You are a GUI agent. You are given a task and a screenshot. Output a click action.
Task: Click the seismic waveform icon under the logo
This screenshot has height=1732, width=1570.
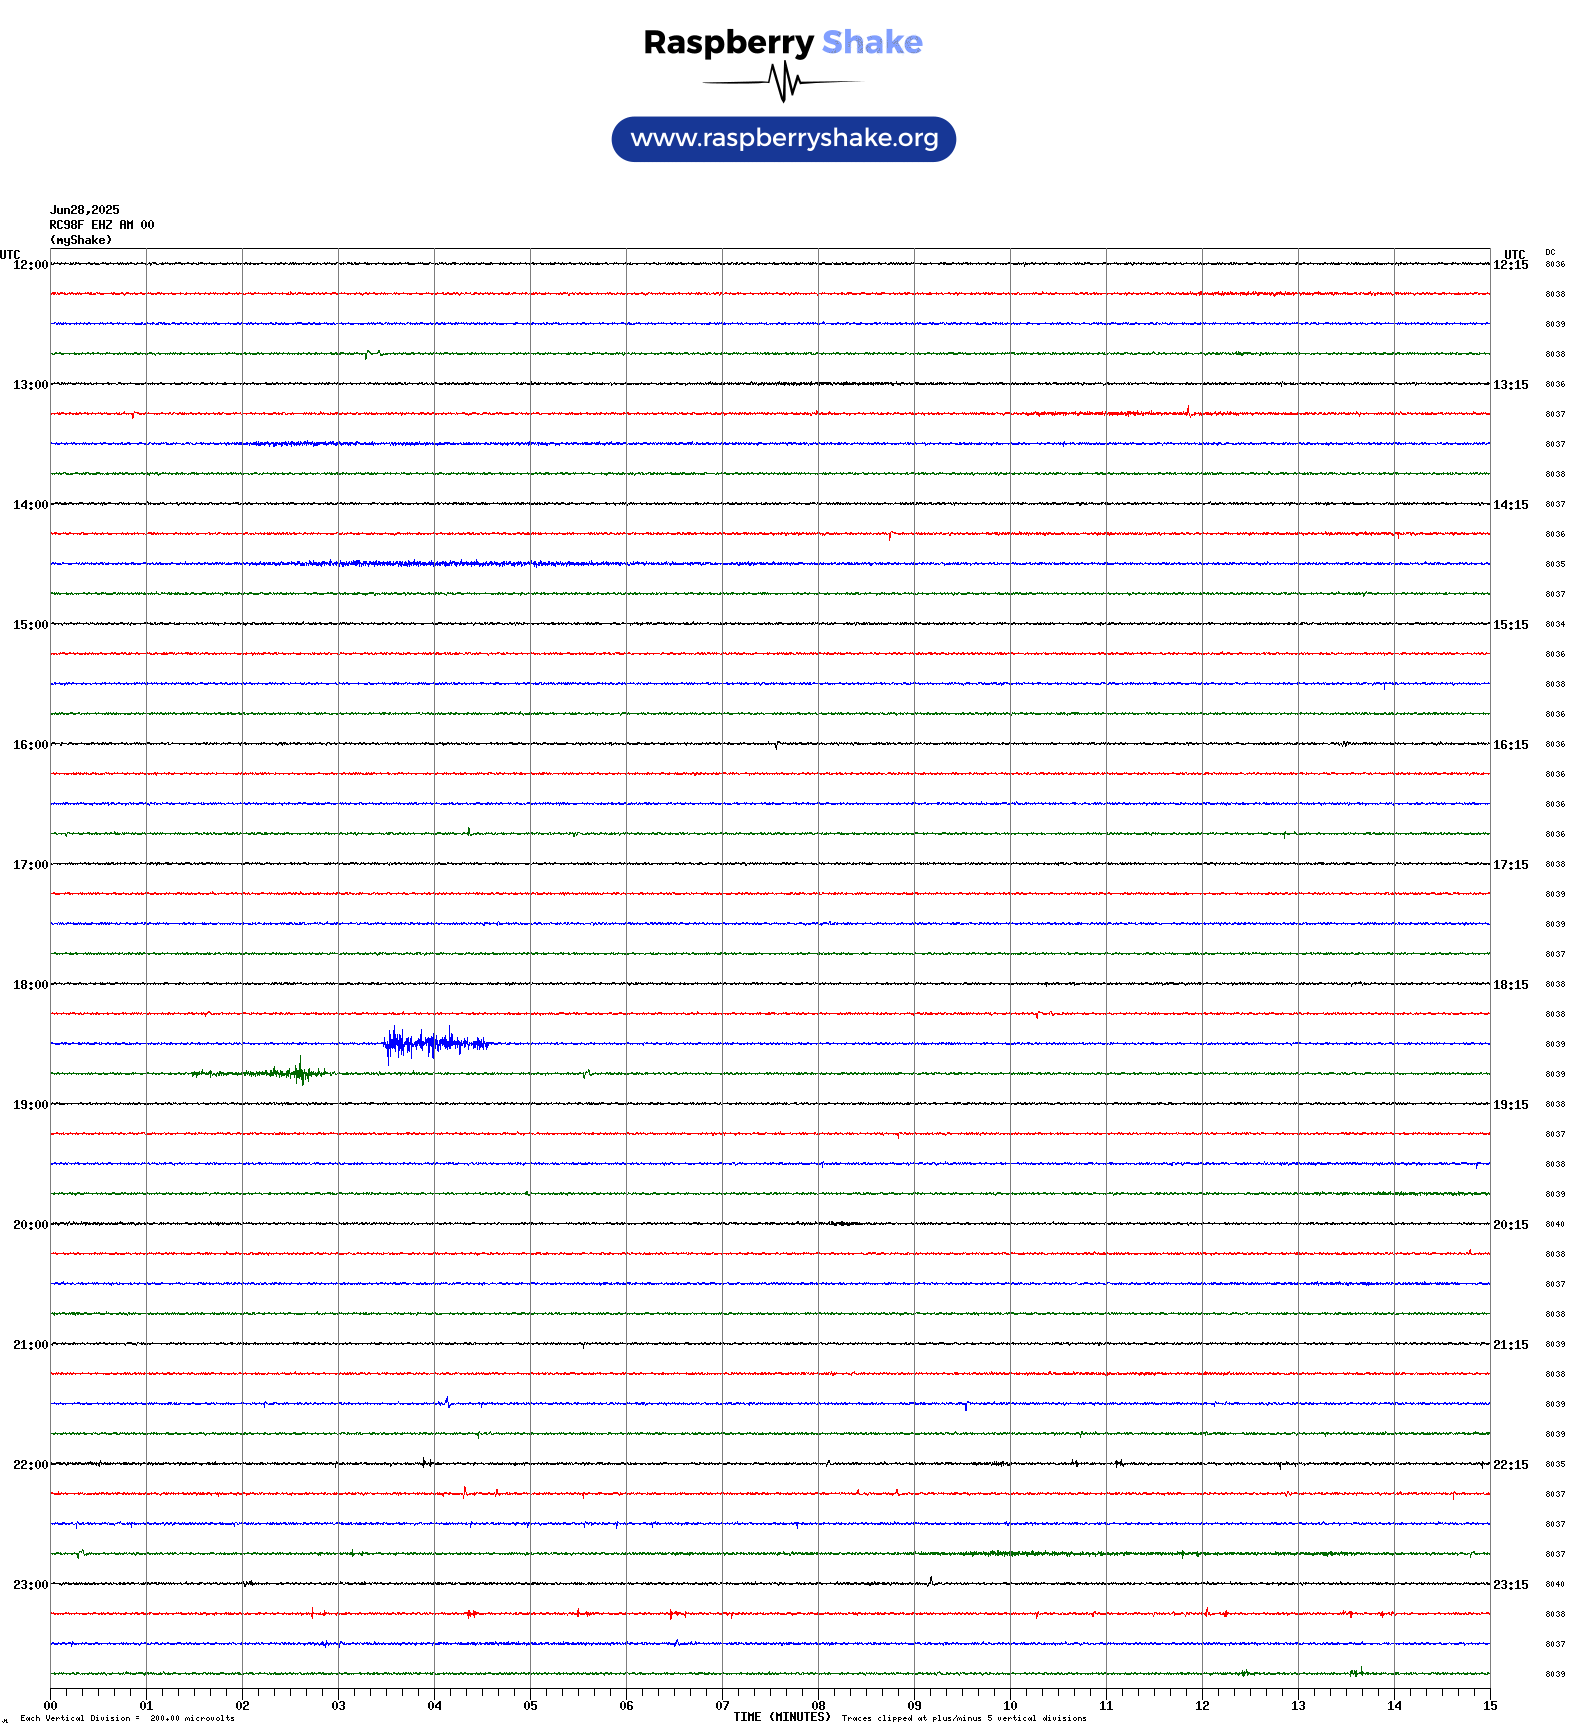[x=783, y=82]
